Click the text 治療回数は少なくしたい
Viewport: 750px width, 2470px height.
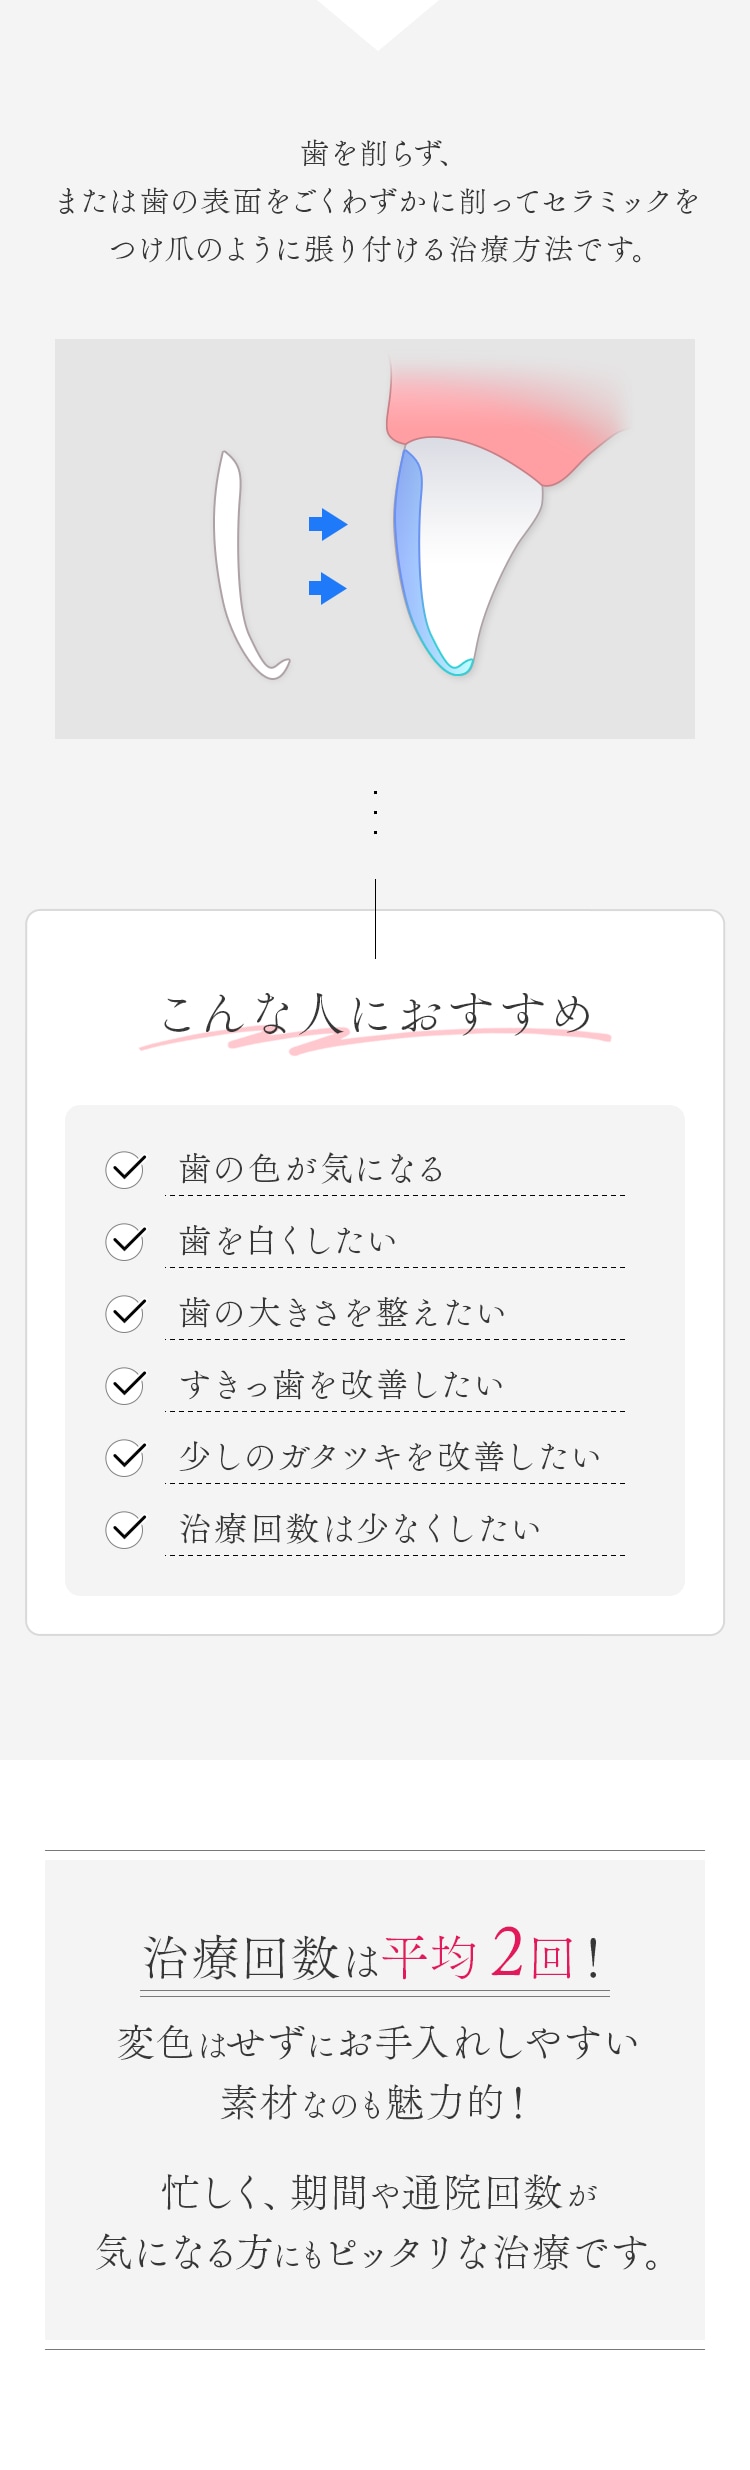click(360, 1528)
